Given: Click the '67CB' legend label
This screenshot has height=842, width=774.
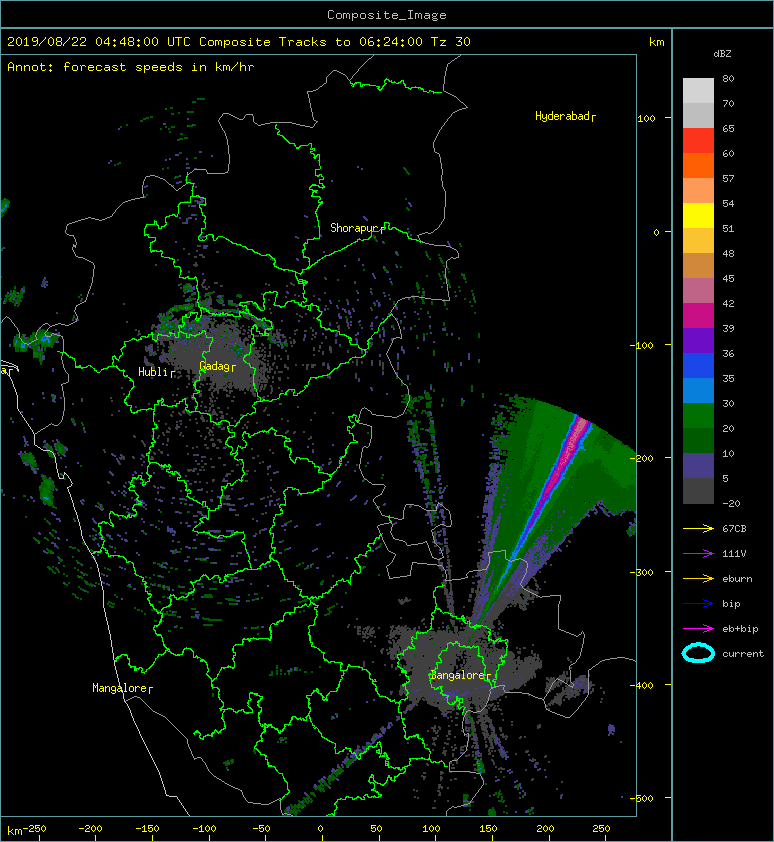Looking at the screenshot, I should pos(734,529).
